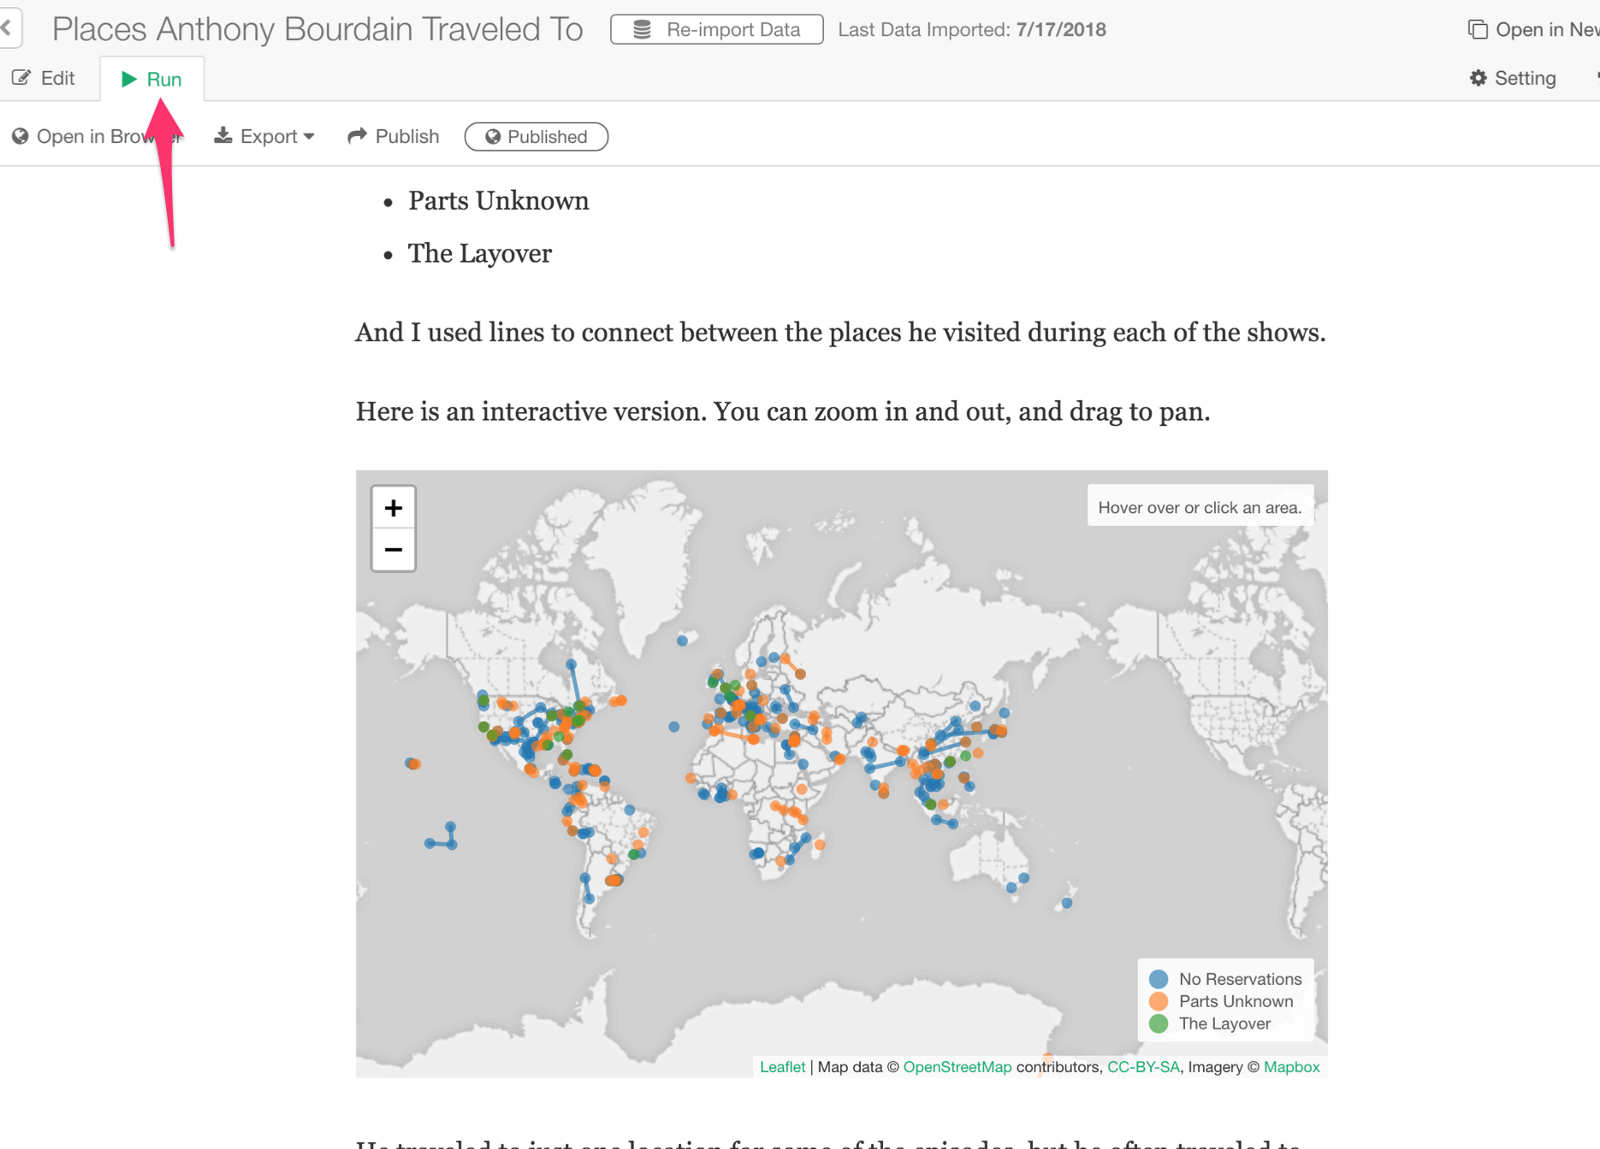The width and height of the screenshot is (1600, 1149).
Task: Click the Publish share arrow
Action: (x=357, y=136)
